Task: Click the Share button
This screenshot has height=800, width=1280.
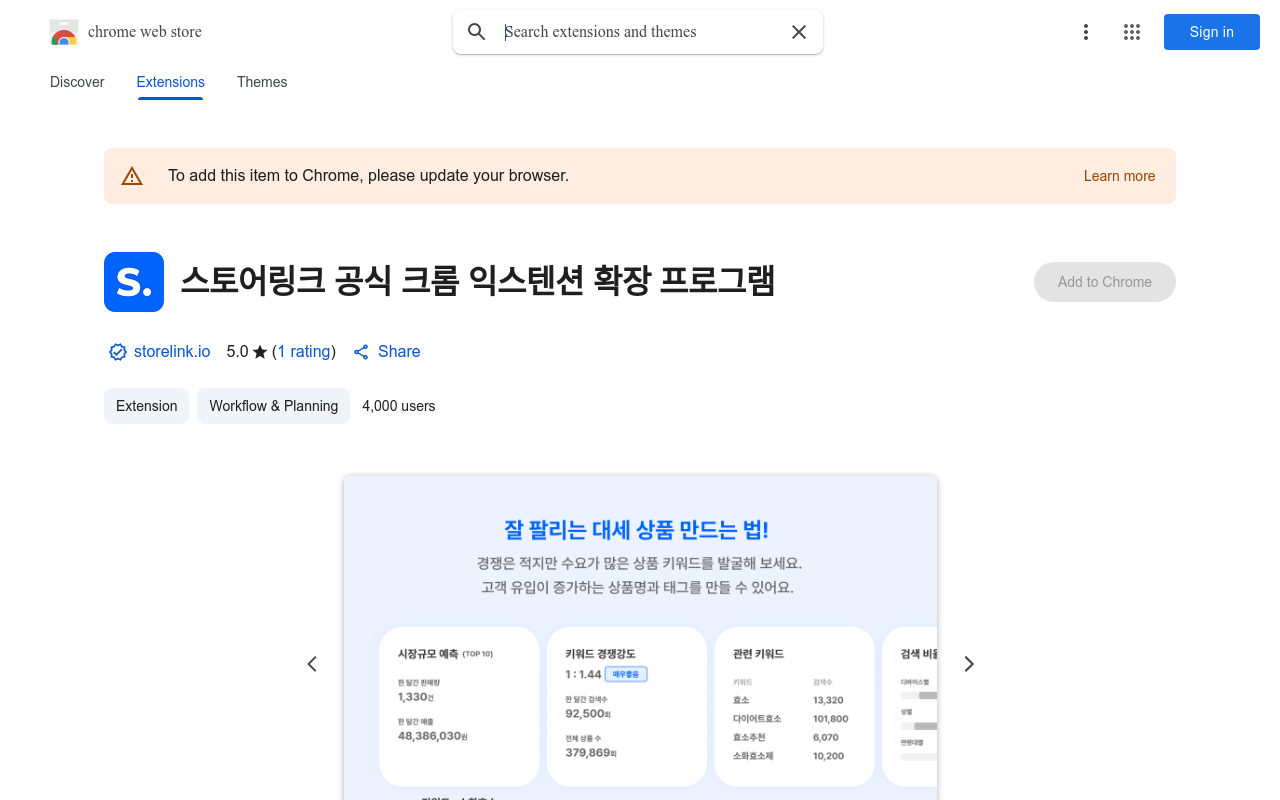Action: (387, 352)
